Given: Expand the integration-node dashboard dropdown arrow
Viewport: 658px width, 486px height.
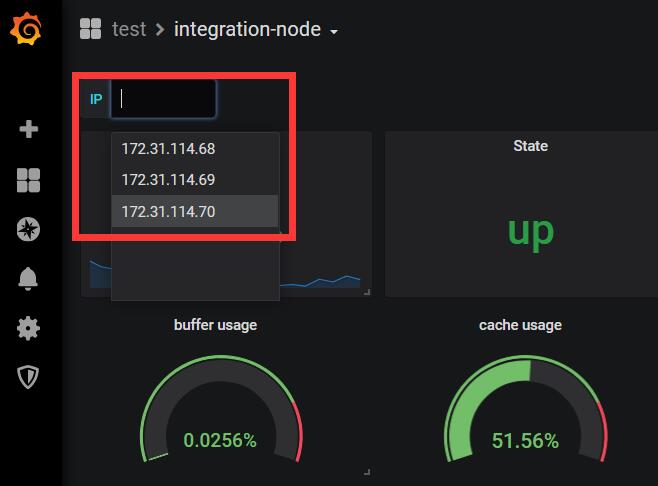Looking at the screenshot, I should (334, 31).
